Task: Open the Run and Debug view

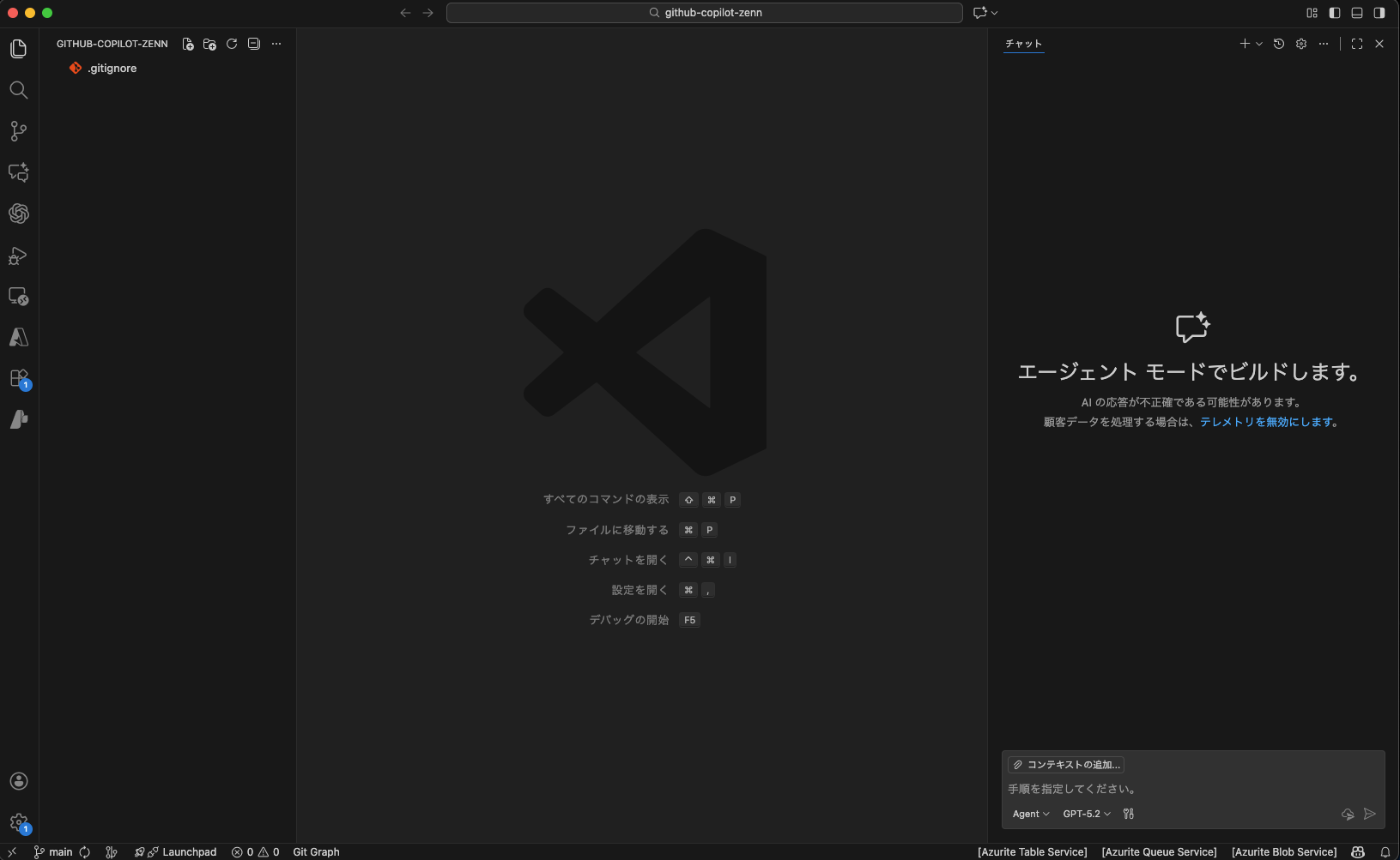Action: [x=18, y=255]
